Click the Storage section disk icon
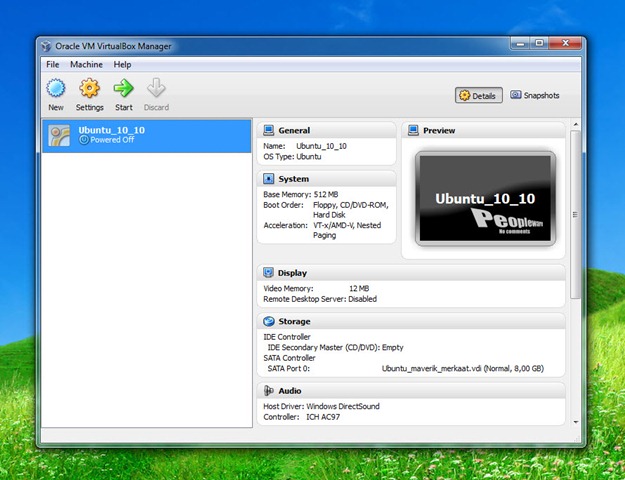The height and width of the screenshot is (480, 625). pos(269,321)
